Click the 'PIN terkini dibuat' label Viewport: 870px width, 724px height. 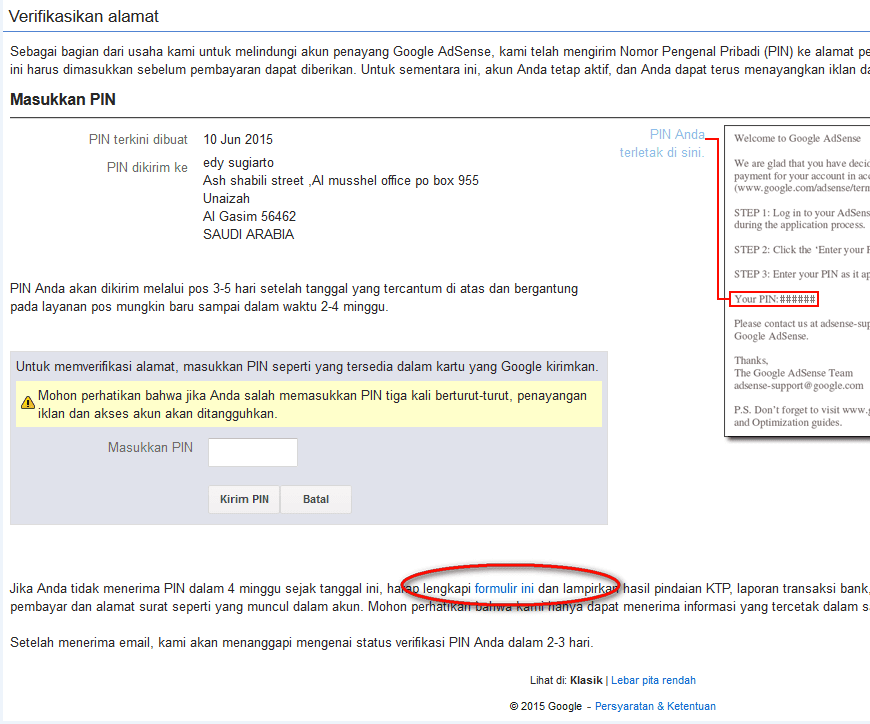138,139
